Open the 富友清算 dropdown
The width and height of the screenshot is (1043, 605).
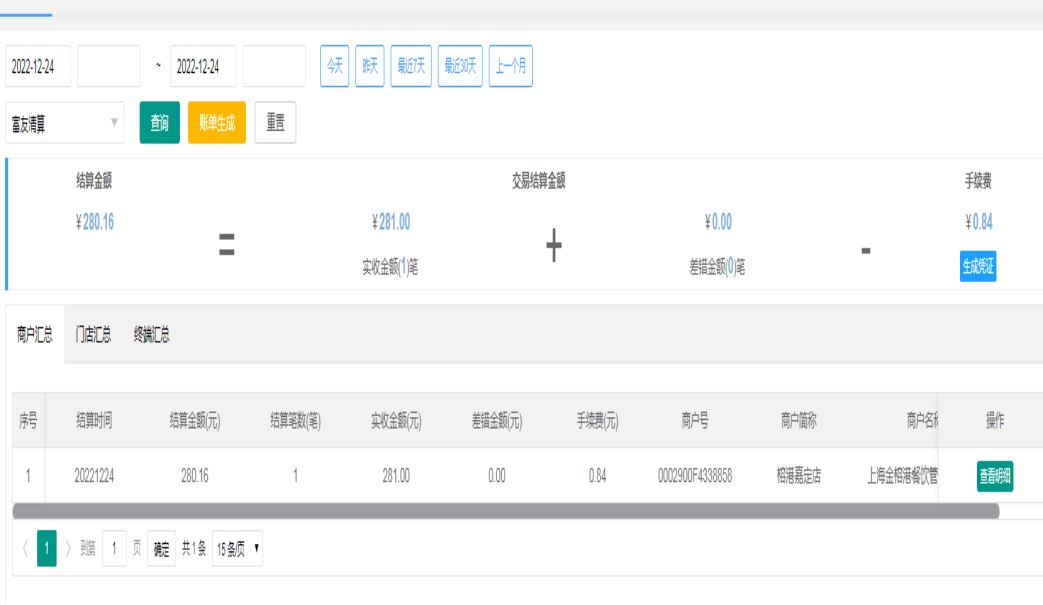[x=65, y=124]
